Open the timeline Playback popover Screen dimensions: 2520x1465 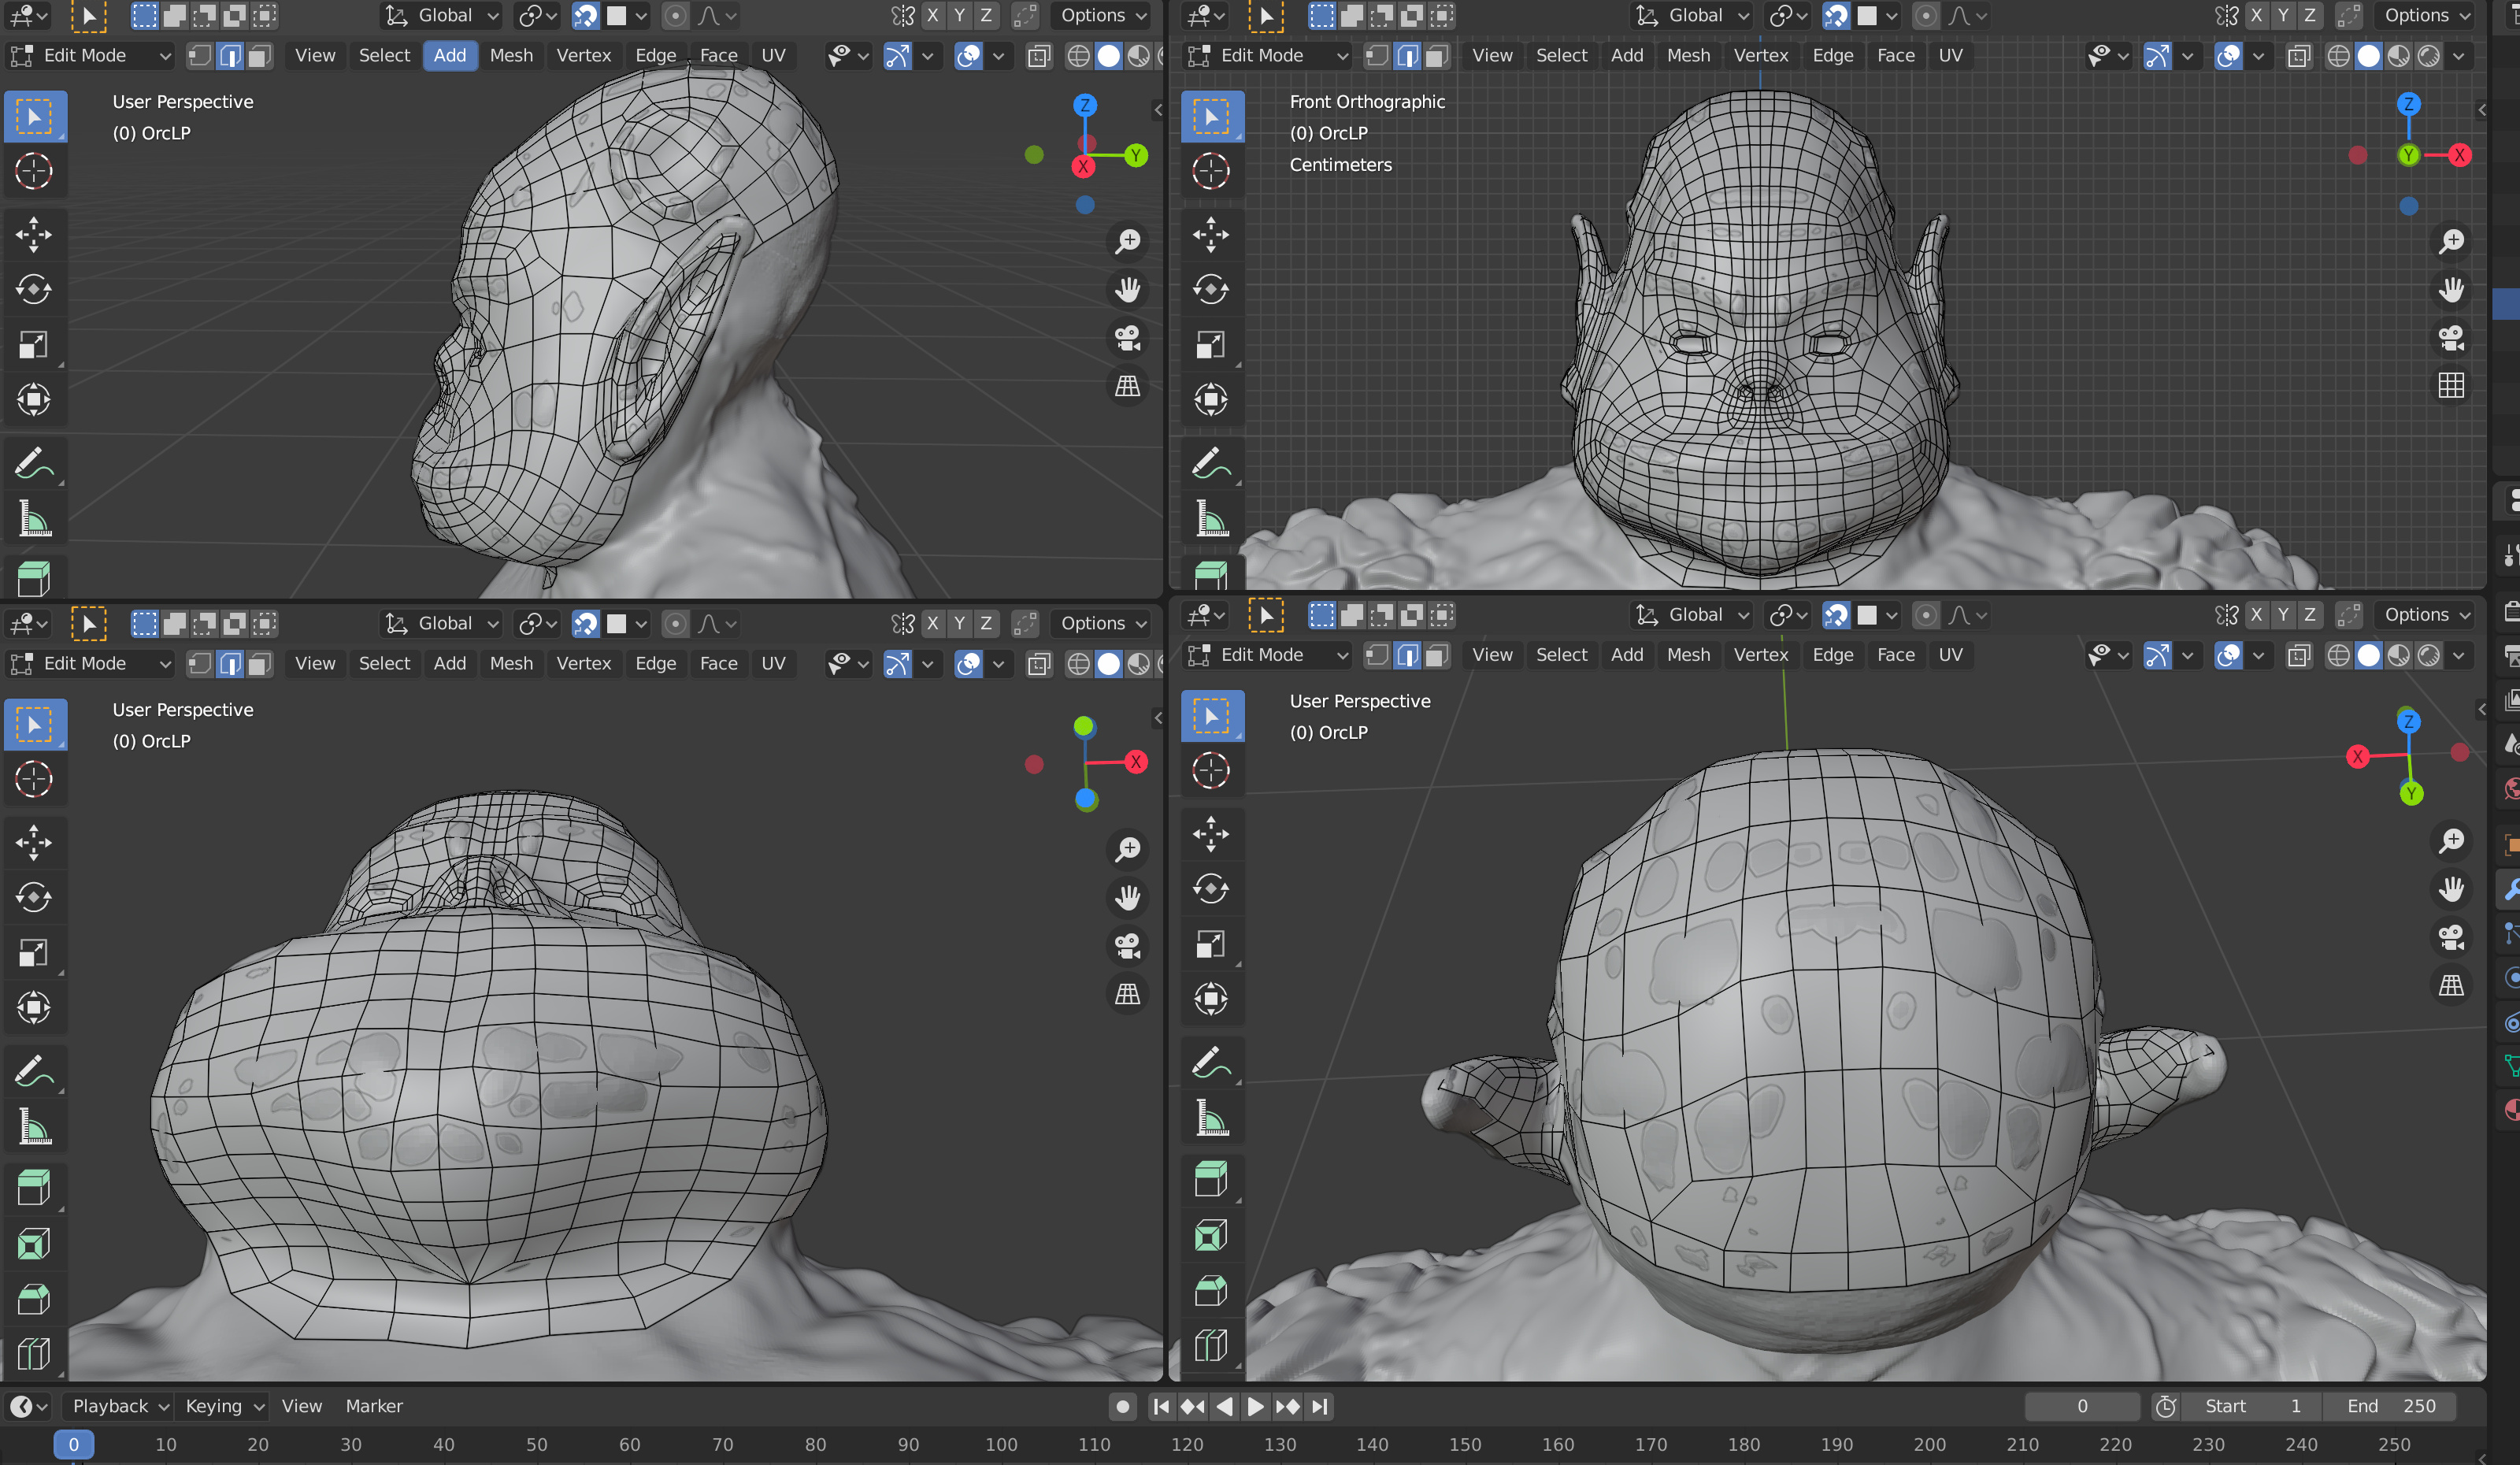pos(118,1406)
